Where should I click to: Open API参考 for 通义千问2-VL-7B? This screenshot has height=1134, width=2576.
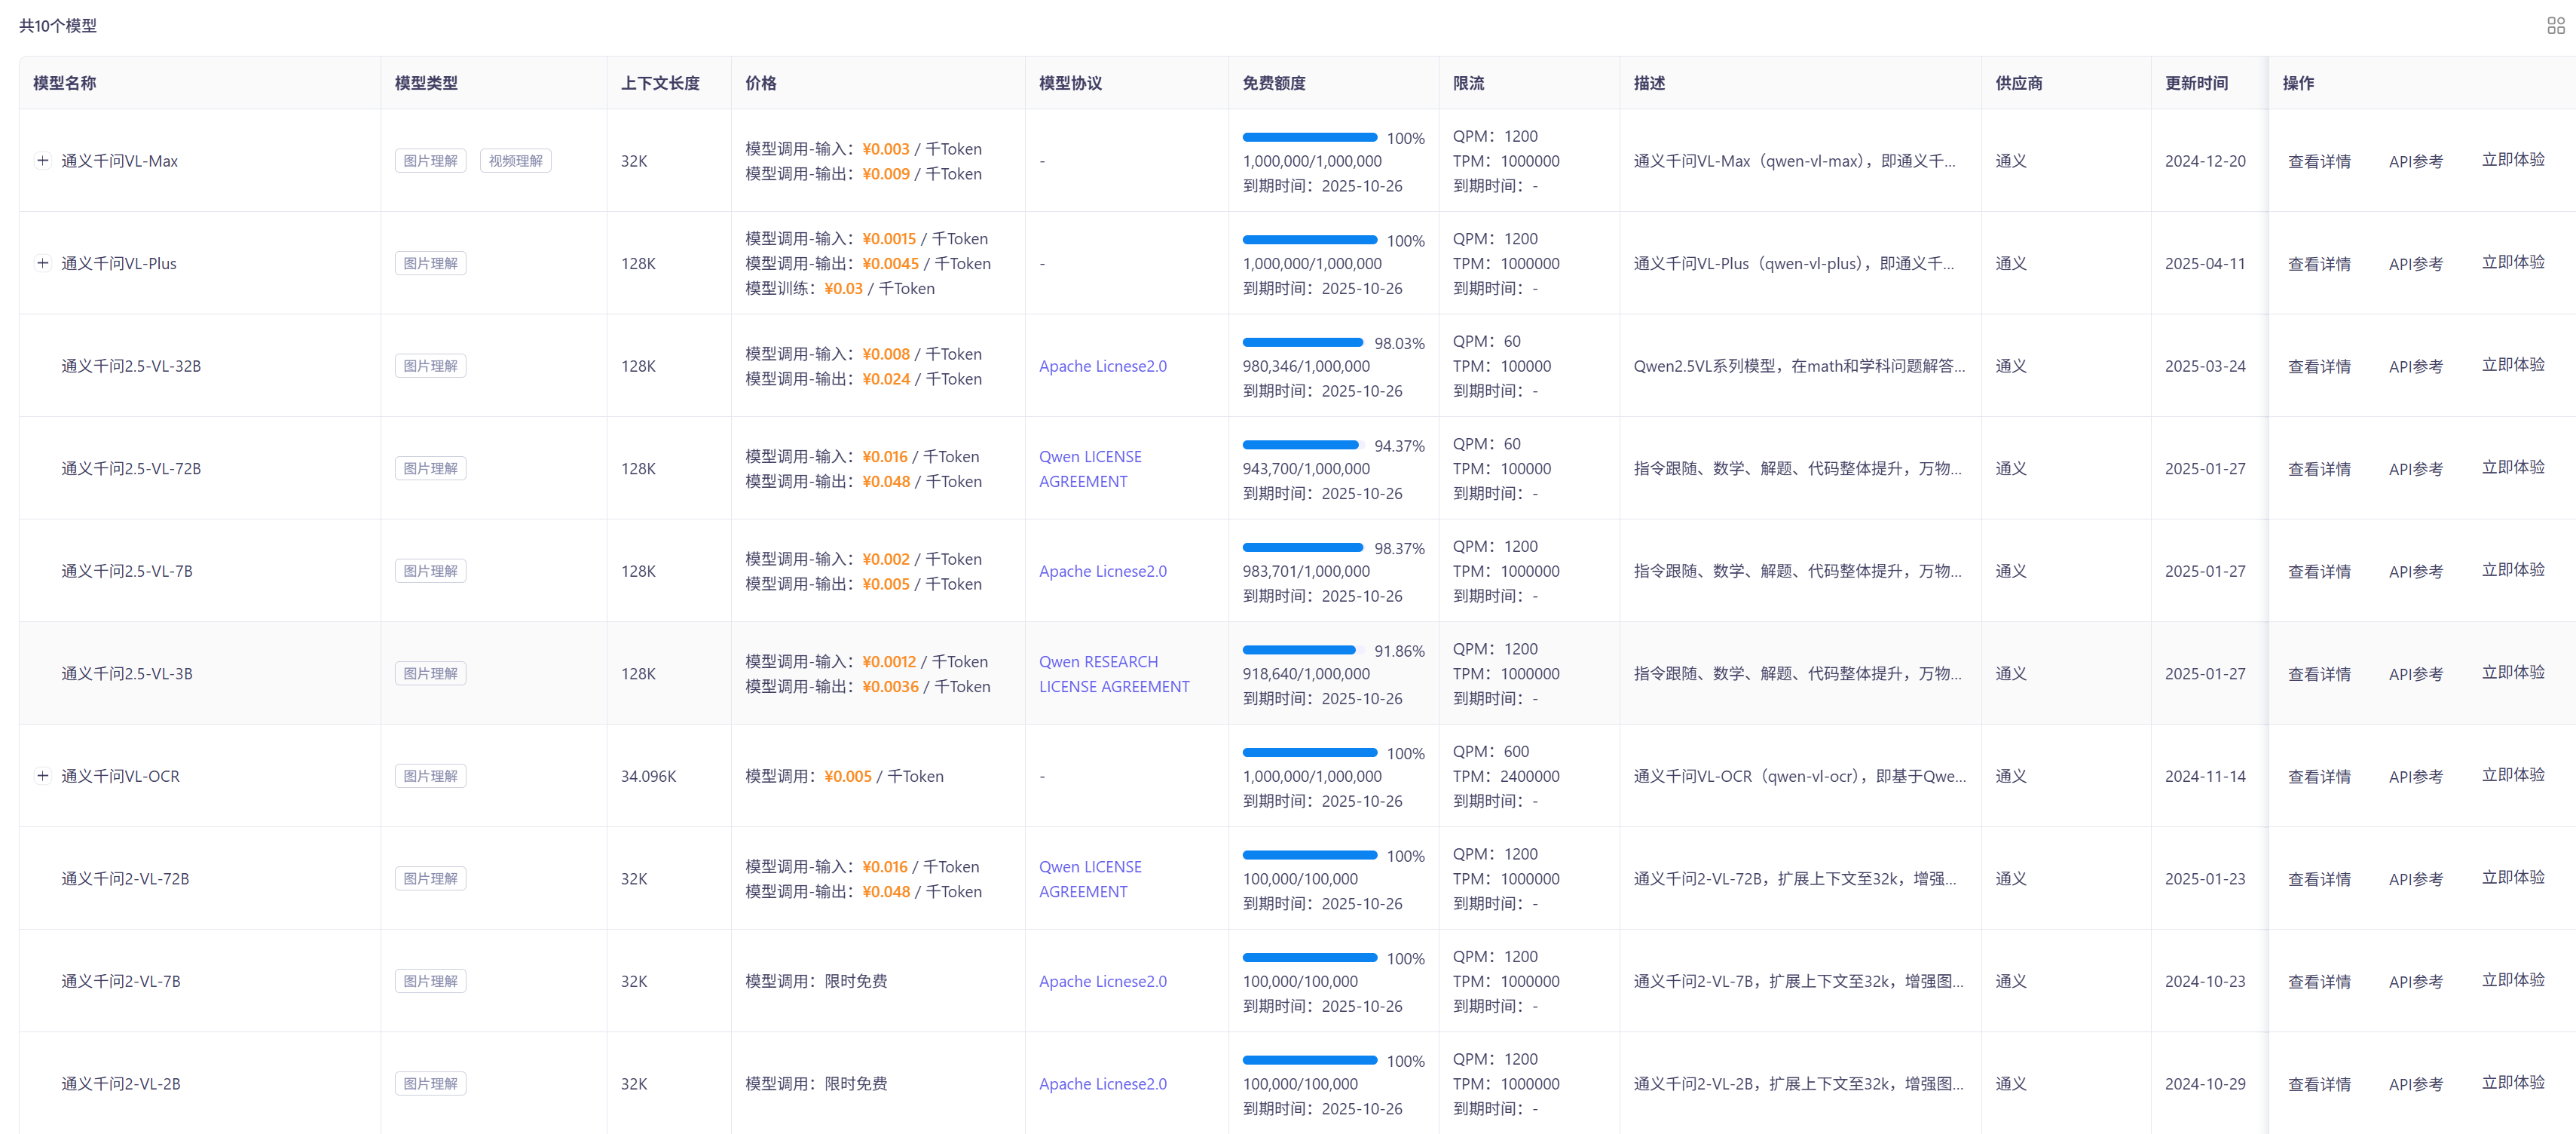pos(2415,981)
